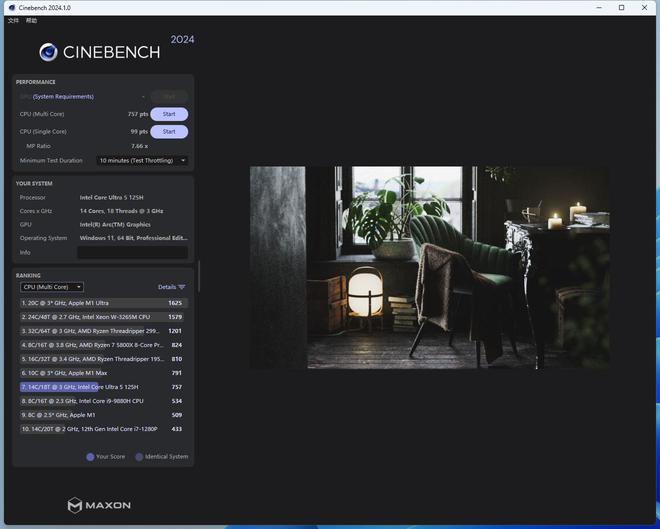This screenshot has width=660, height=529.
Task: Click the Maxon logo
Action: [99, 505]
